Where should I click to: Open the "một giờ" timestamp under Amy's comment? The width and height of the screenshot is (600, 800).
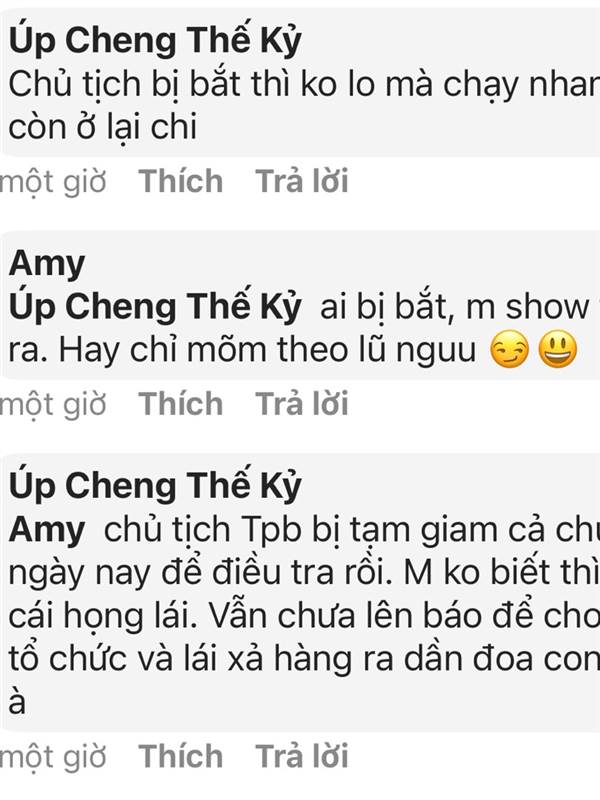coord(53,405)
